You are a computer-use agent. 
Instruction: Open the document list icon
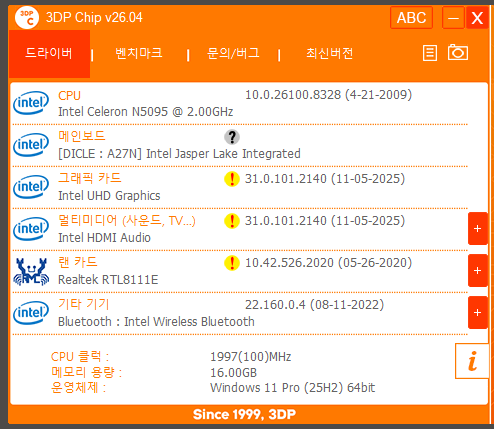point(430,53)
